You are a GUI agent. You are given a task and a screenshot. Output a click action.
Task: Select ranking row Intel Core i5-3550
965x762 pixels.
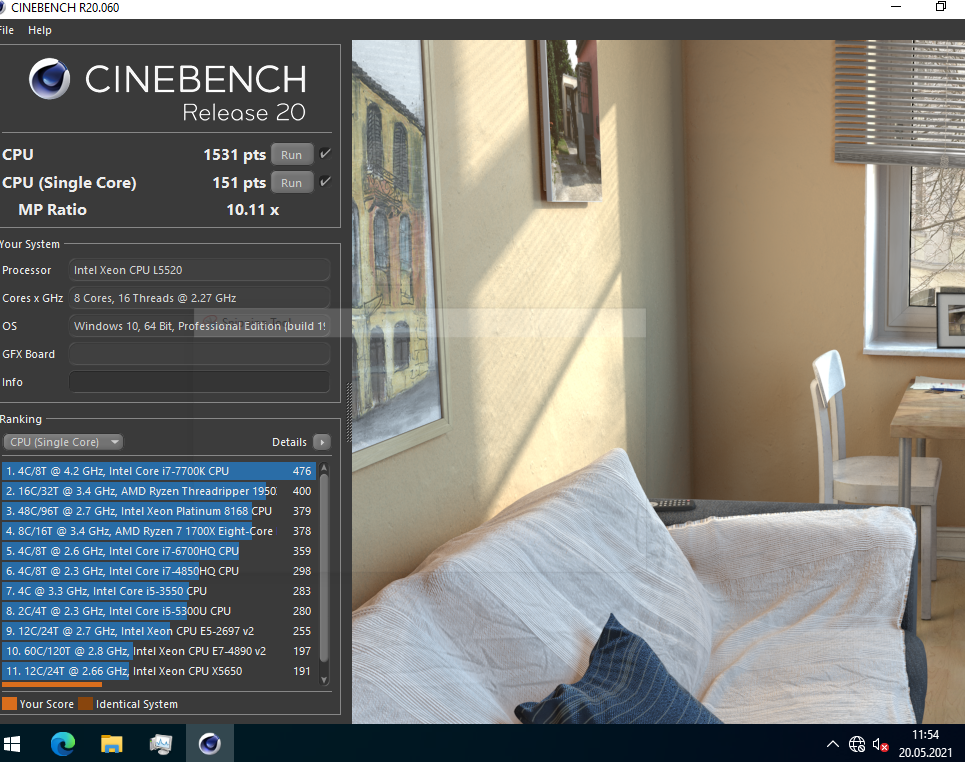click(159, 591)
